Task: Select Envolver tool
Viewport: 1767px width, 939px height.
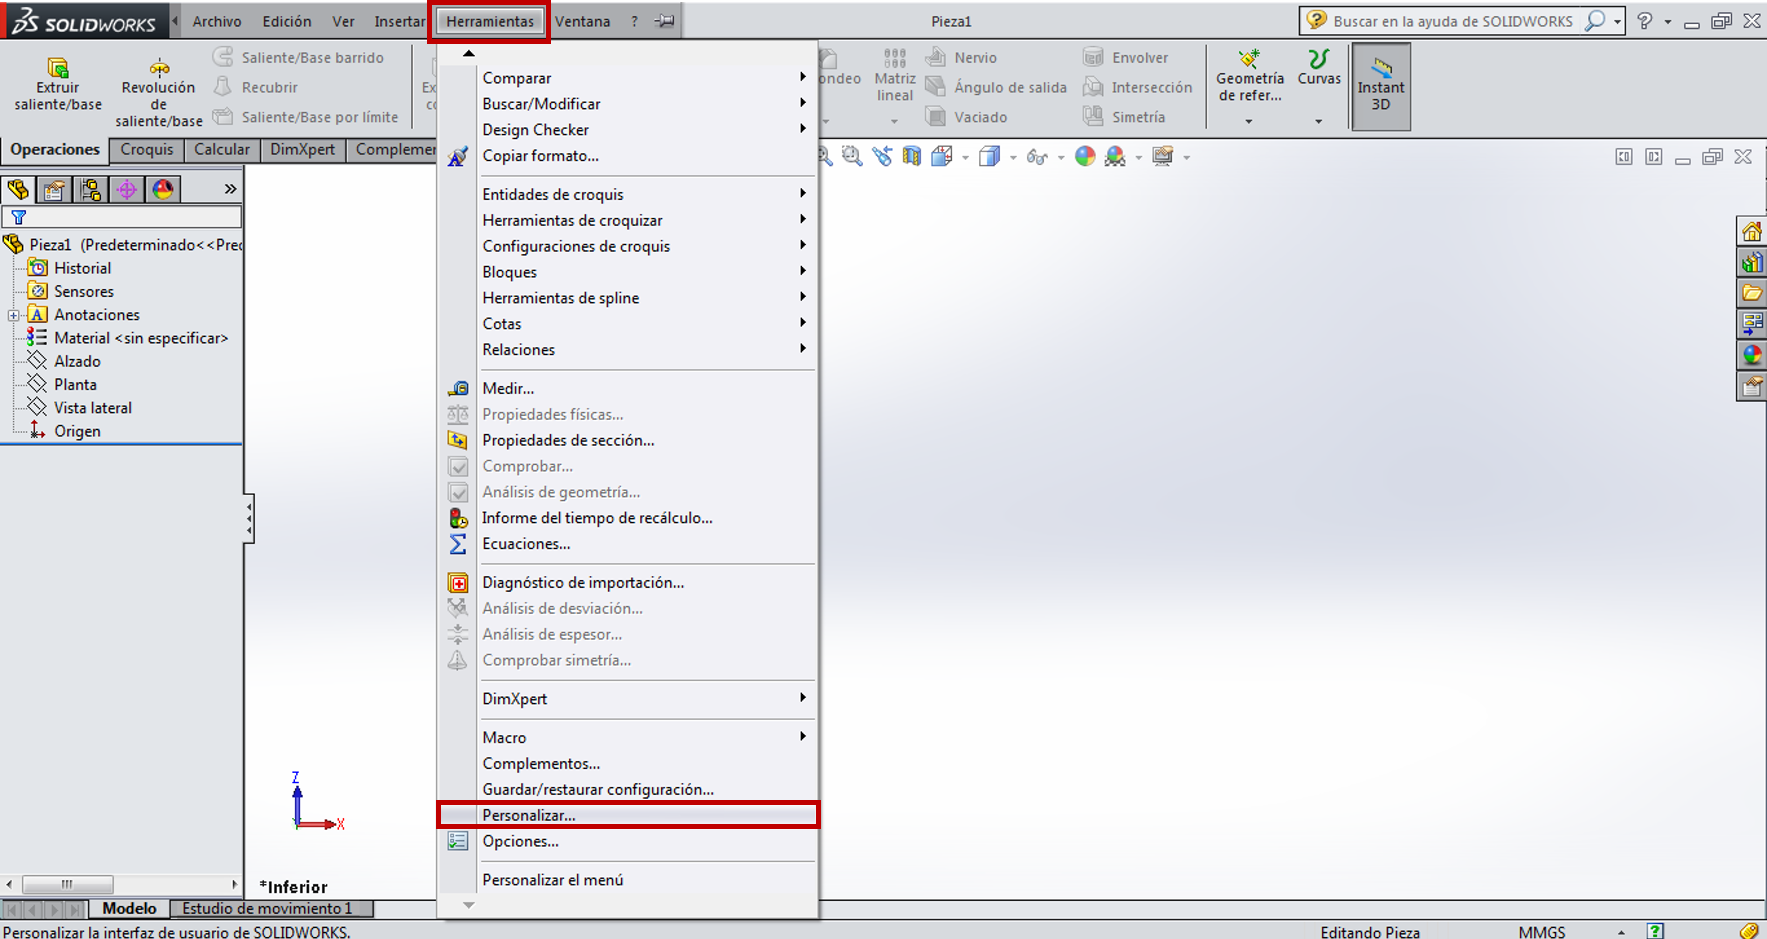Action: [x=1126, y=57]
